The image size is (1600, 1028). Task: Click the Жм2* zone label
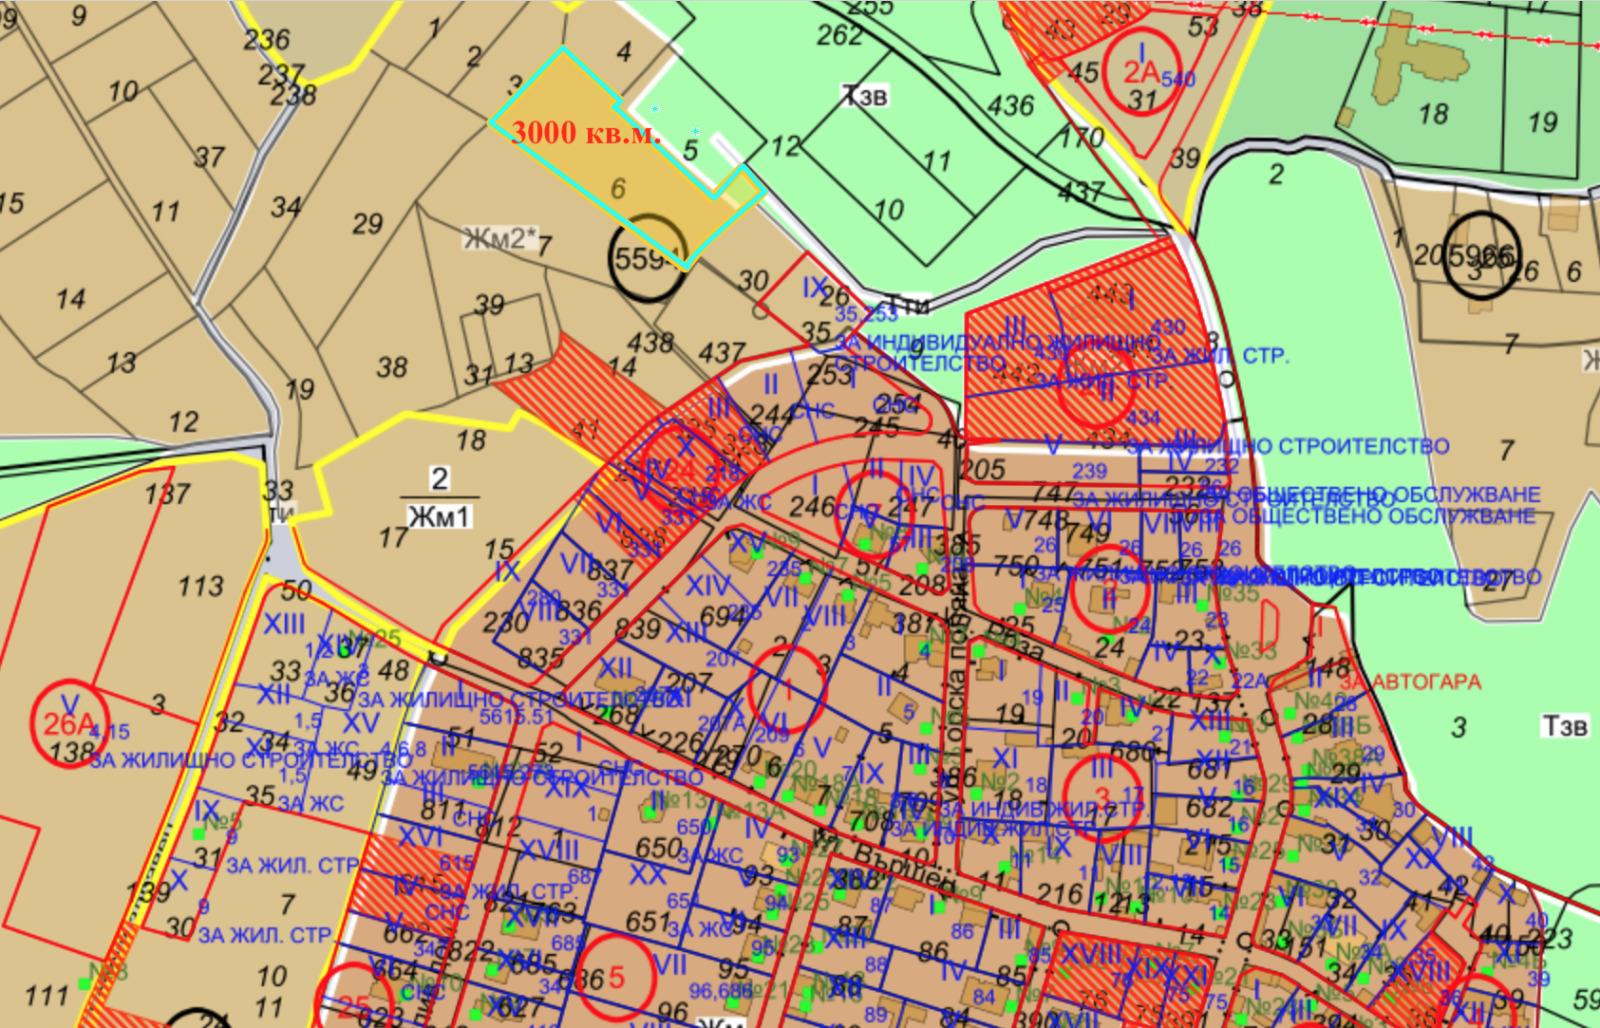click(x=499, y=239)
